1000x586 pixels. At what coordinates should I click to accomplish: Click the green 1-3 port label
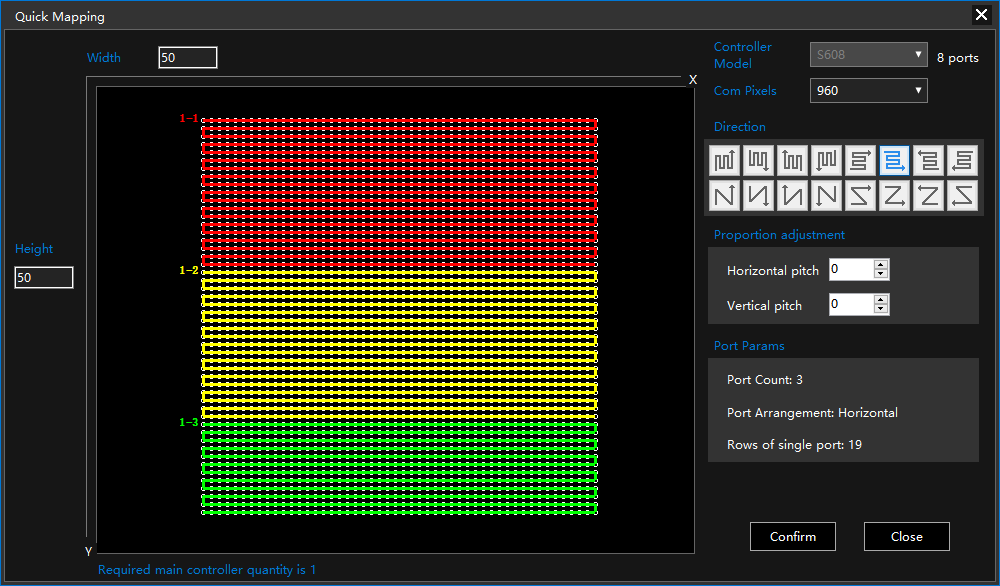tap(189, 422)
